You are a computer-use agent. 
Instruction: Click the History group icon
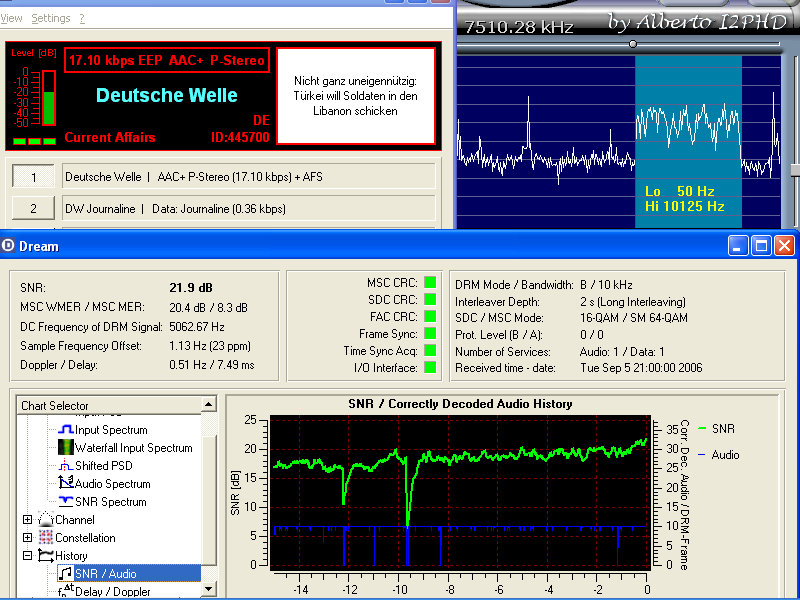coord(46,556)
